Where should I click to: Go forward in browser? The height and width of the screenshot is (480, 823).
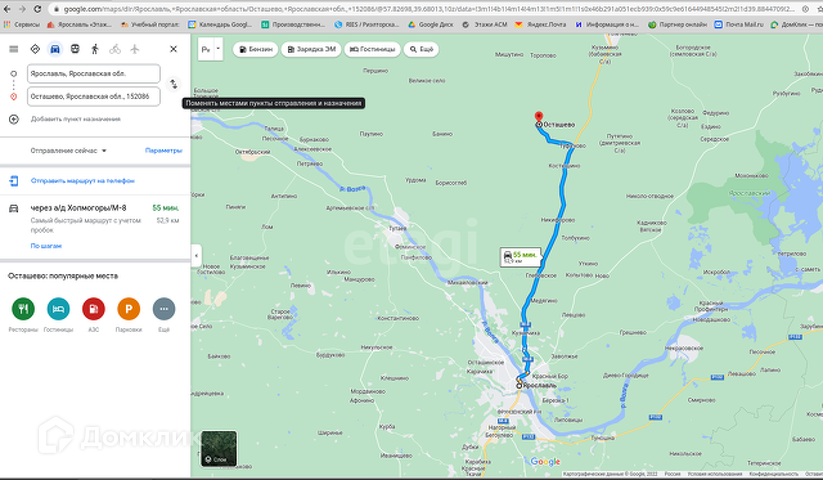pyautogui.click(x=22, y=9)
